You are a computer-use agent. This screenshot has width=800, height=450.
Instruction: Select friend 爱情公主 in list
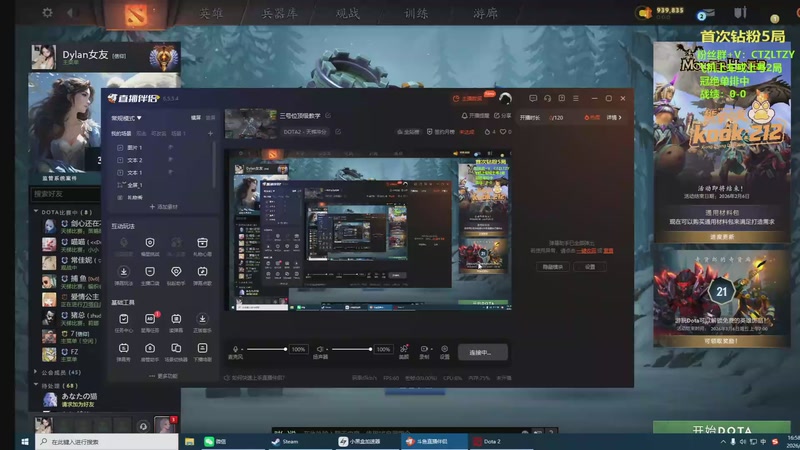coord(71,299)
